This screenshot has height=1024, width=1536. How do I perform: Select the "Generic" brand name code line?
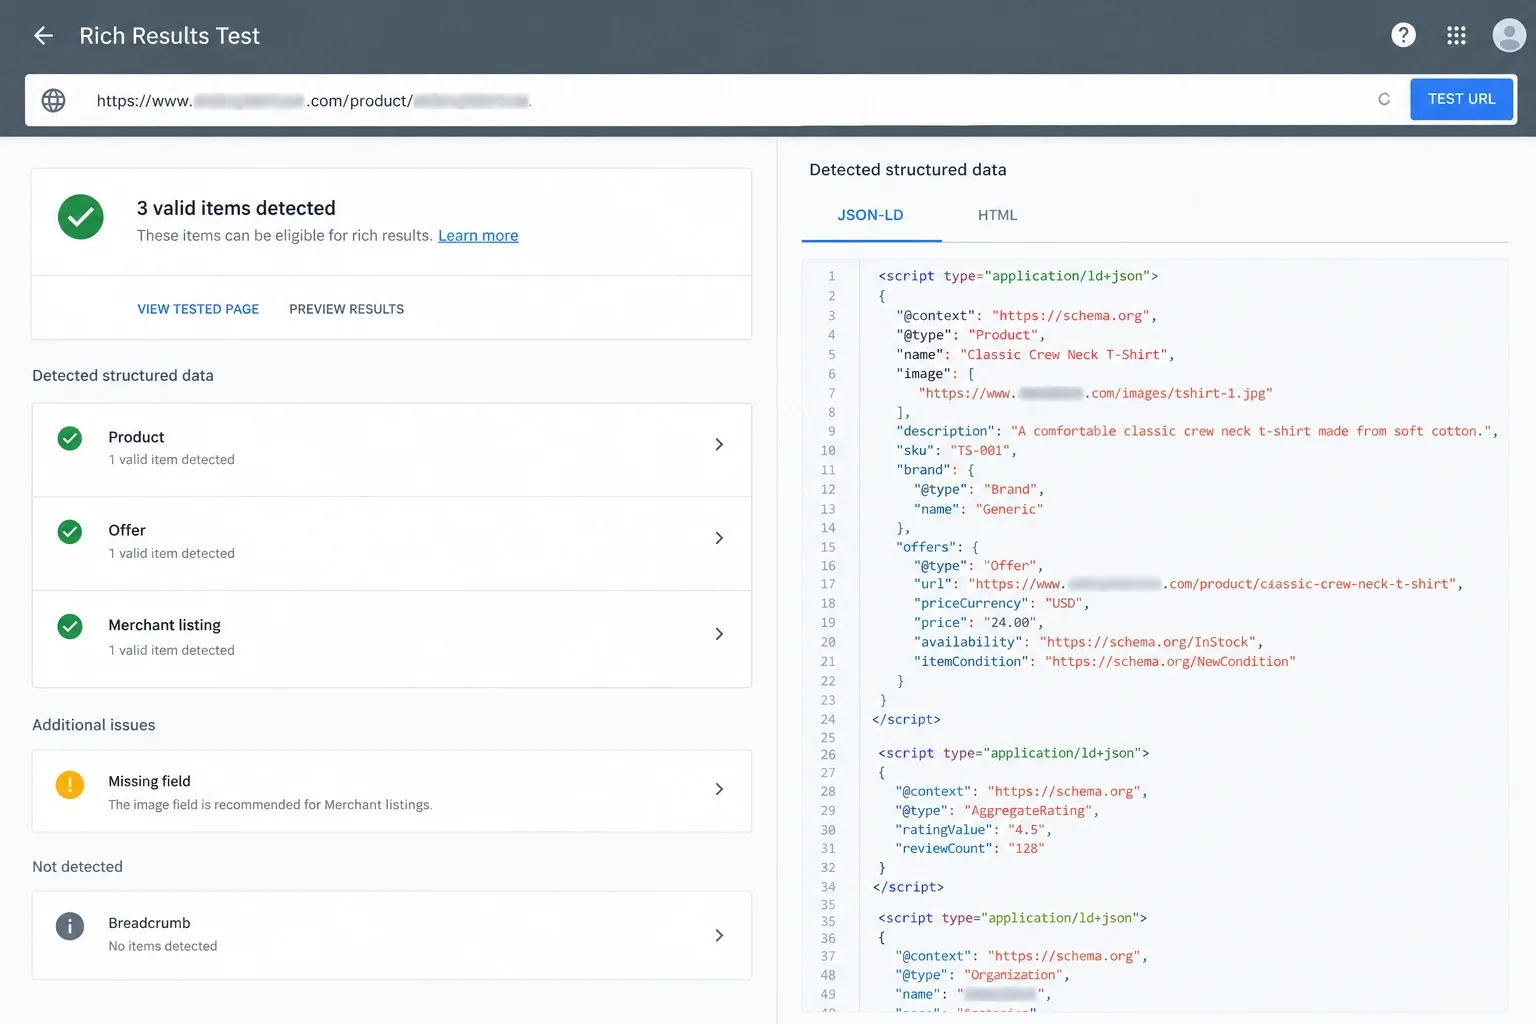(x=978, y=509)
